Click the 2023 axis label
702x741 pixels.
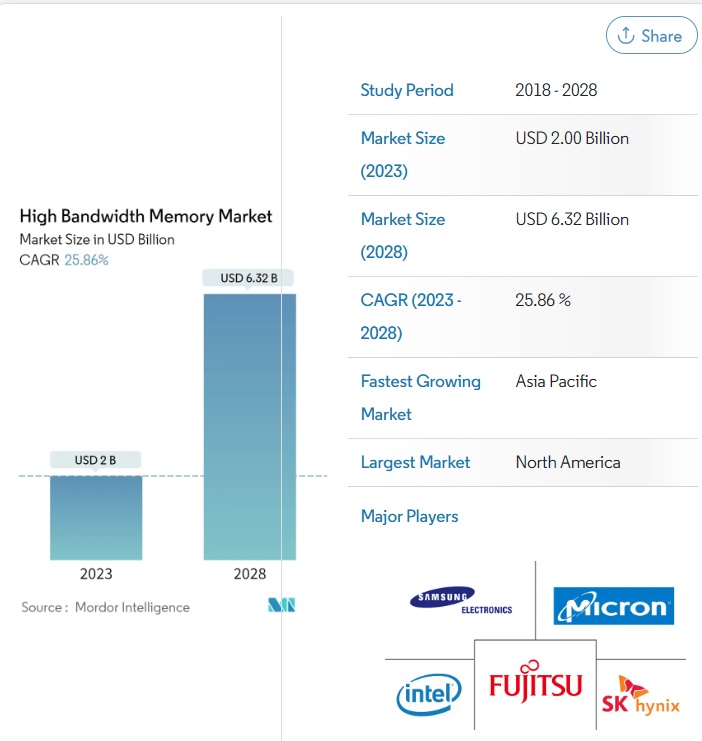tap(96, 574)
